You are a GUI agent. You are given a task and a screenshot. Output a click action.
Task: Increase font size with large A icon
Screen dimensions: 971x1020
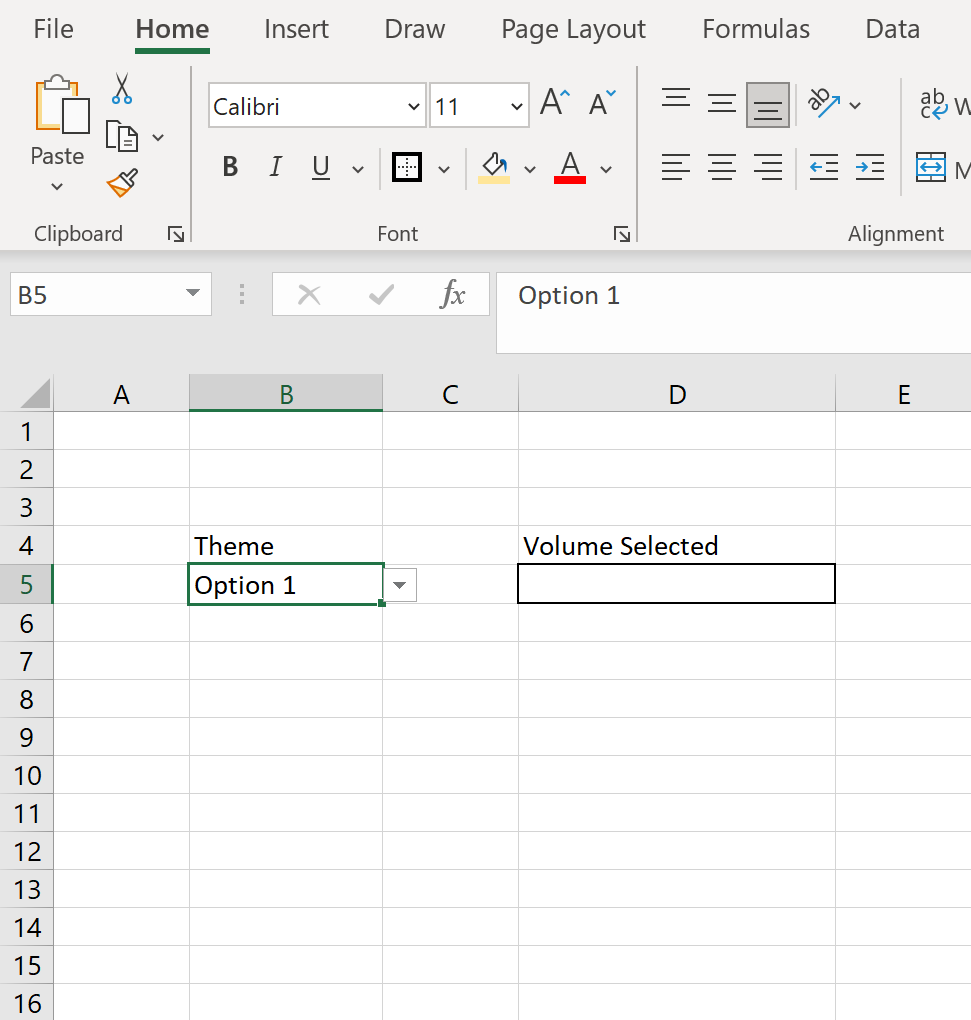[555, 102]
